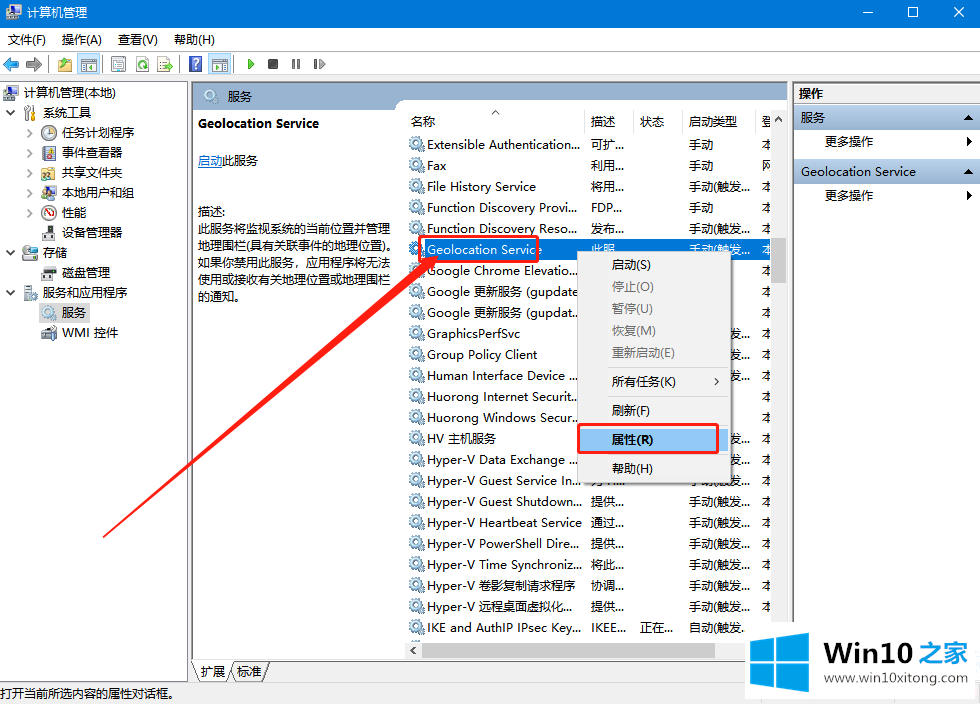Click the Restart Service toolbar icon
The height and width of the screenshot is (704, 980).
319,64
